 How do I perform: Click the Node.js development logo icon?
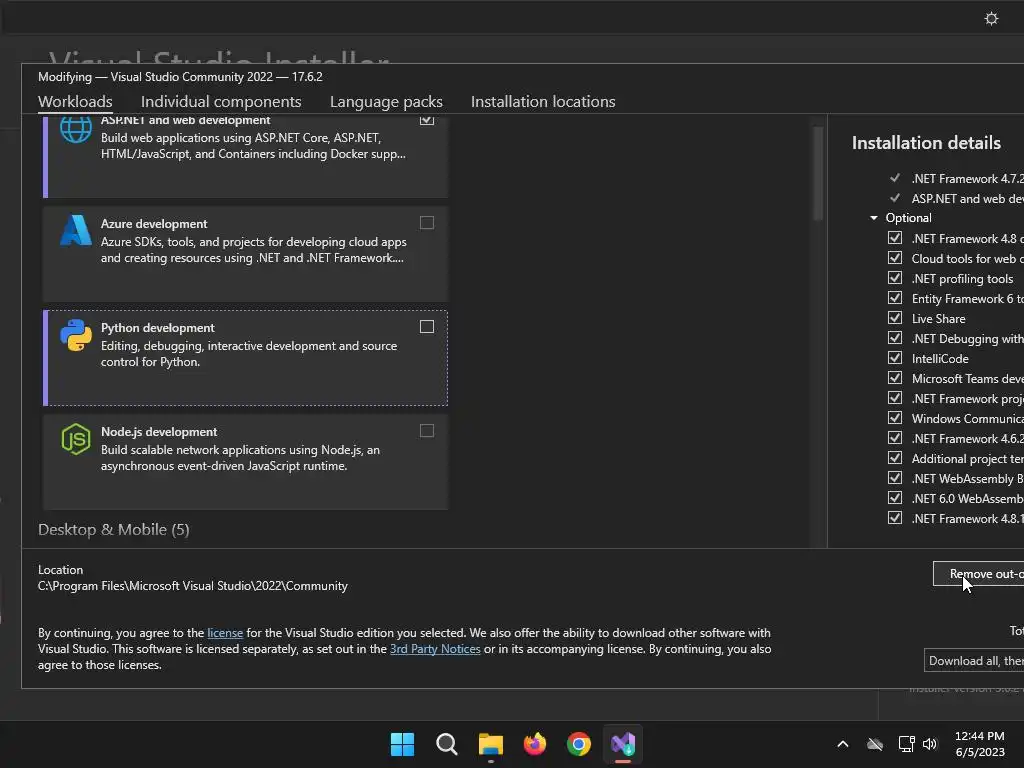(x=76, y=439)
